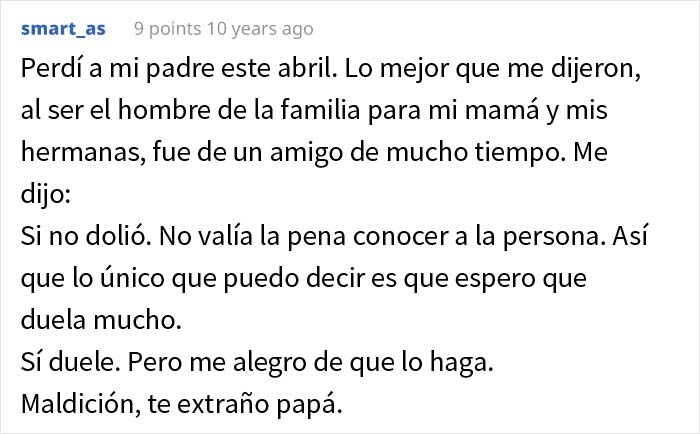Click the opening sentence 'Perdí a mi padre este abril'
Image resolution: width=700 pixels, height=434 pixels.
tap(179, 69)
